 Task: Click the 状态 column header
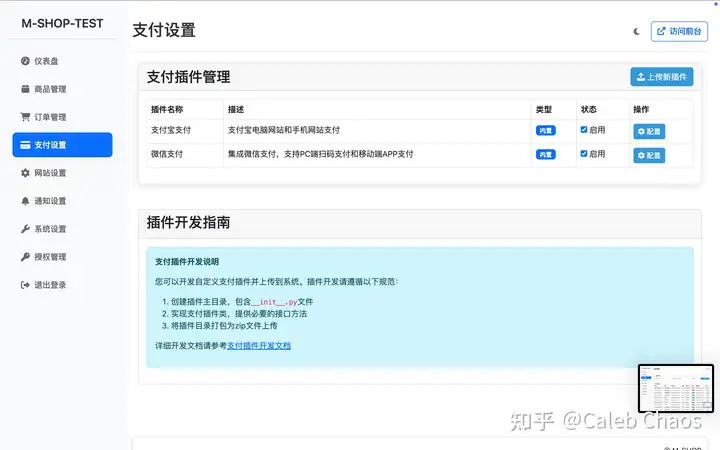589,109
